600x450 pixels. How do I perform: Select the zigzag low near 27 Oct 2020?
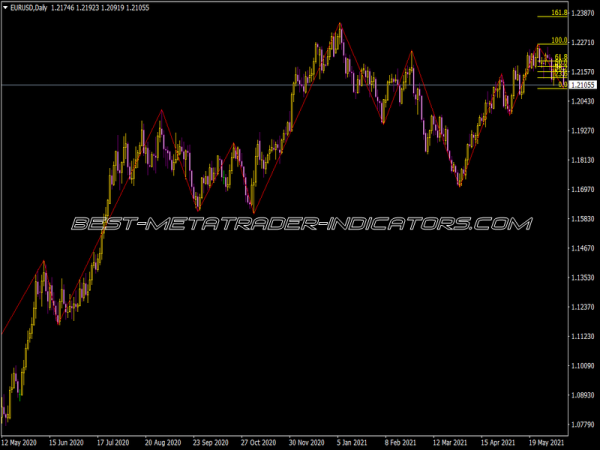click(x=253, y=213)
